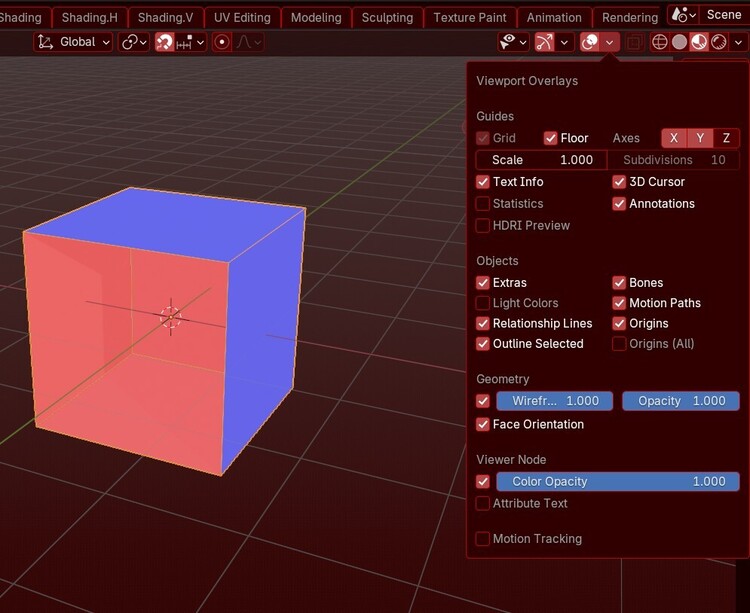Enable the Statistics checkbox
The height and width of the screenshot is (613, 750).
point(483,204)
